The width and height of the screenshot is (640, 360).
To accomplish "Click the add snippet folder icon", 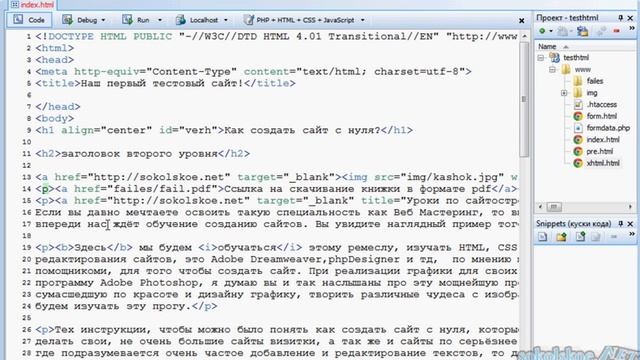I will (561, 237).
